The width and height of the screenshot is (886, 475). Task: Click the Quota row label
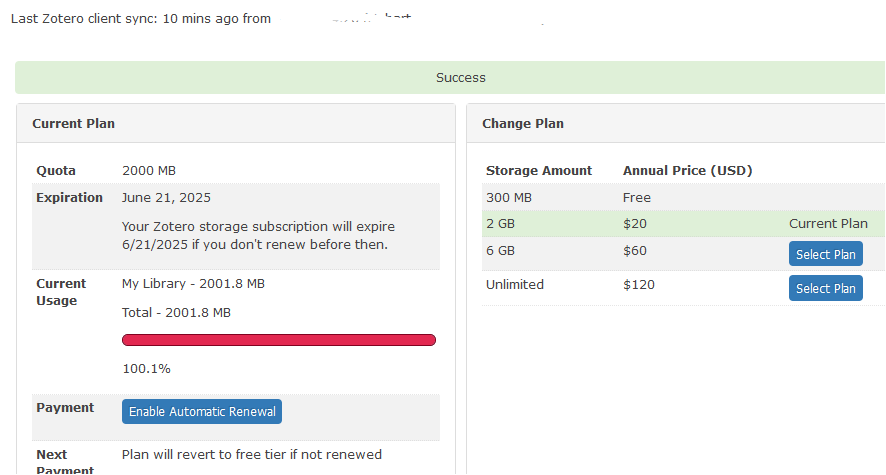coord(56,171)
